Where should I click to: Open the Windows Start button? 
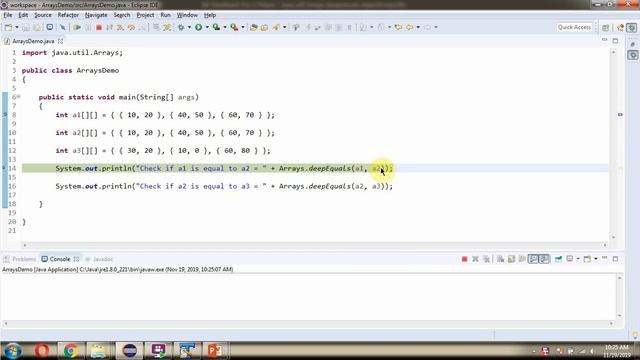pyautogui.click(x=12, y=350)
